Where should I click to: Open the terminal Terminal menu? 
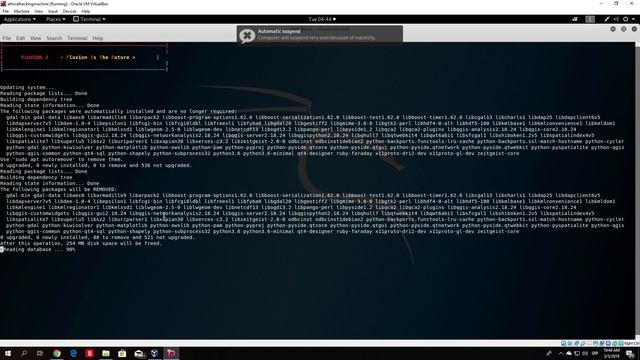[77, 38]
